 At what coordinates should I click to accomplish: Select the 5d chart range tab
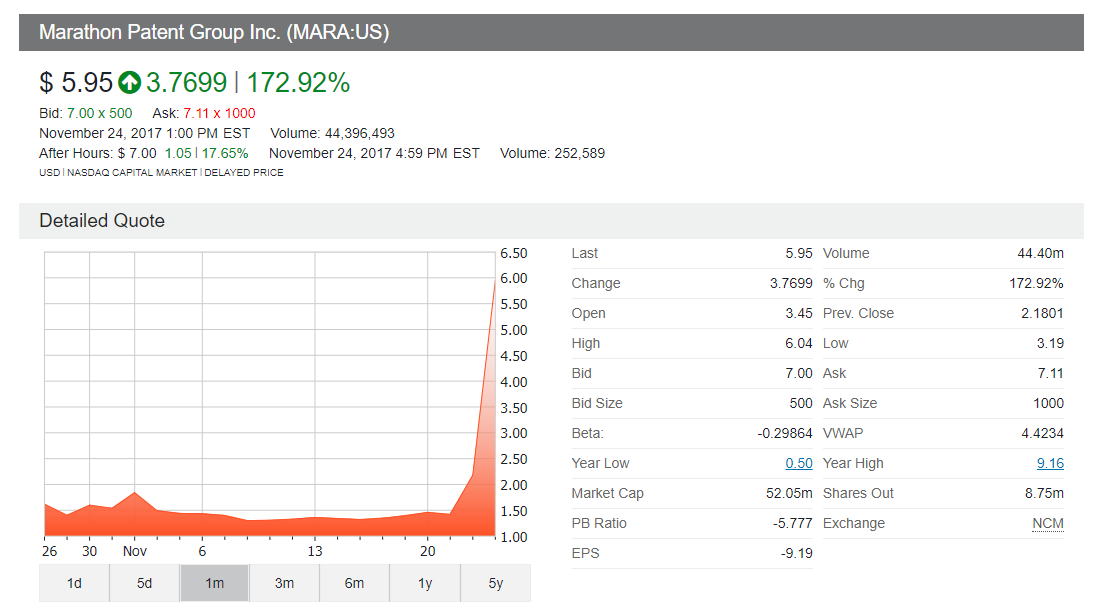144,583
